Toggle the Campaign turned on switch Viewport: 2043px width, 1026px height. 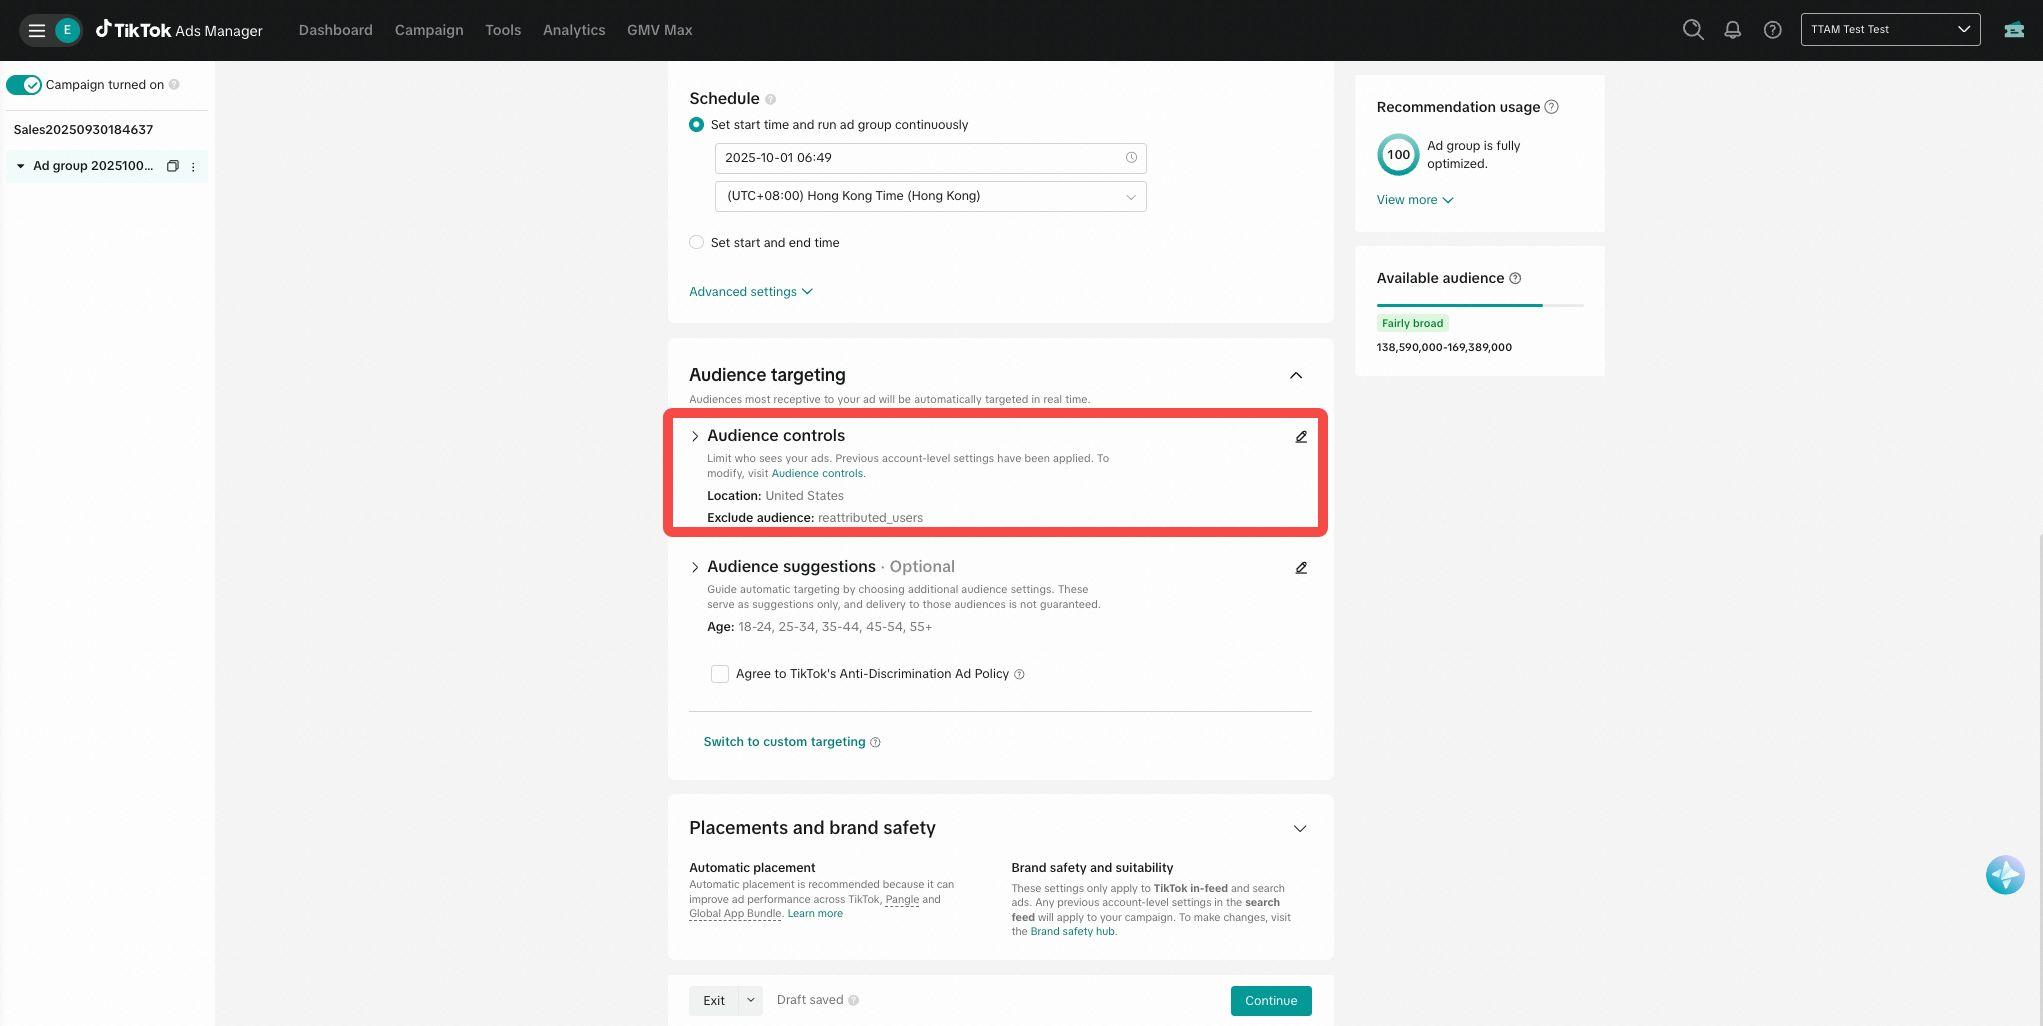(24, 85)
